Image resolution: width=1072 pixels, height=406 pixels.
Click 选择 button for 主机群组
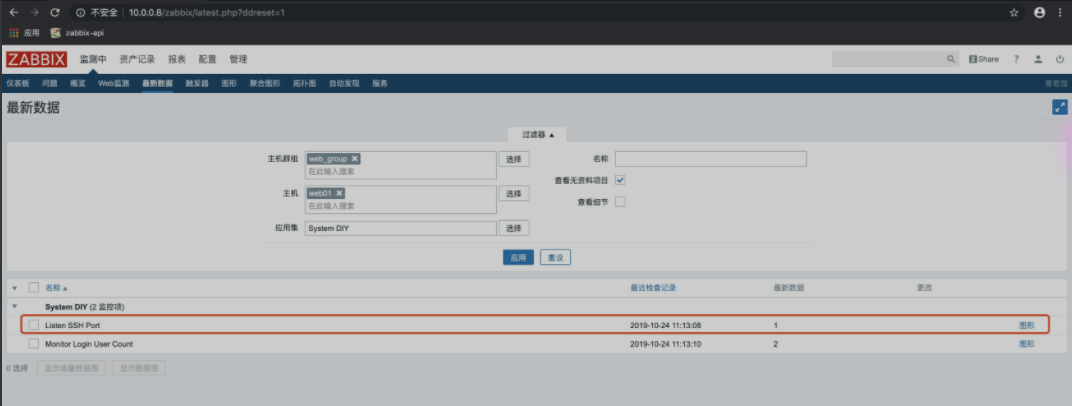point(514,159)
